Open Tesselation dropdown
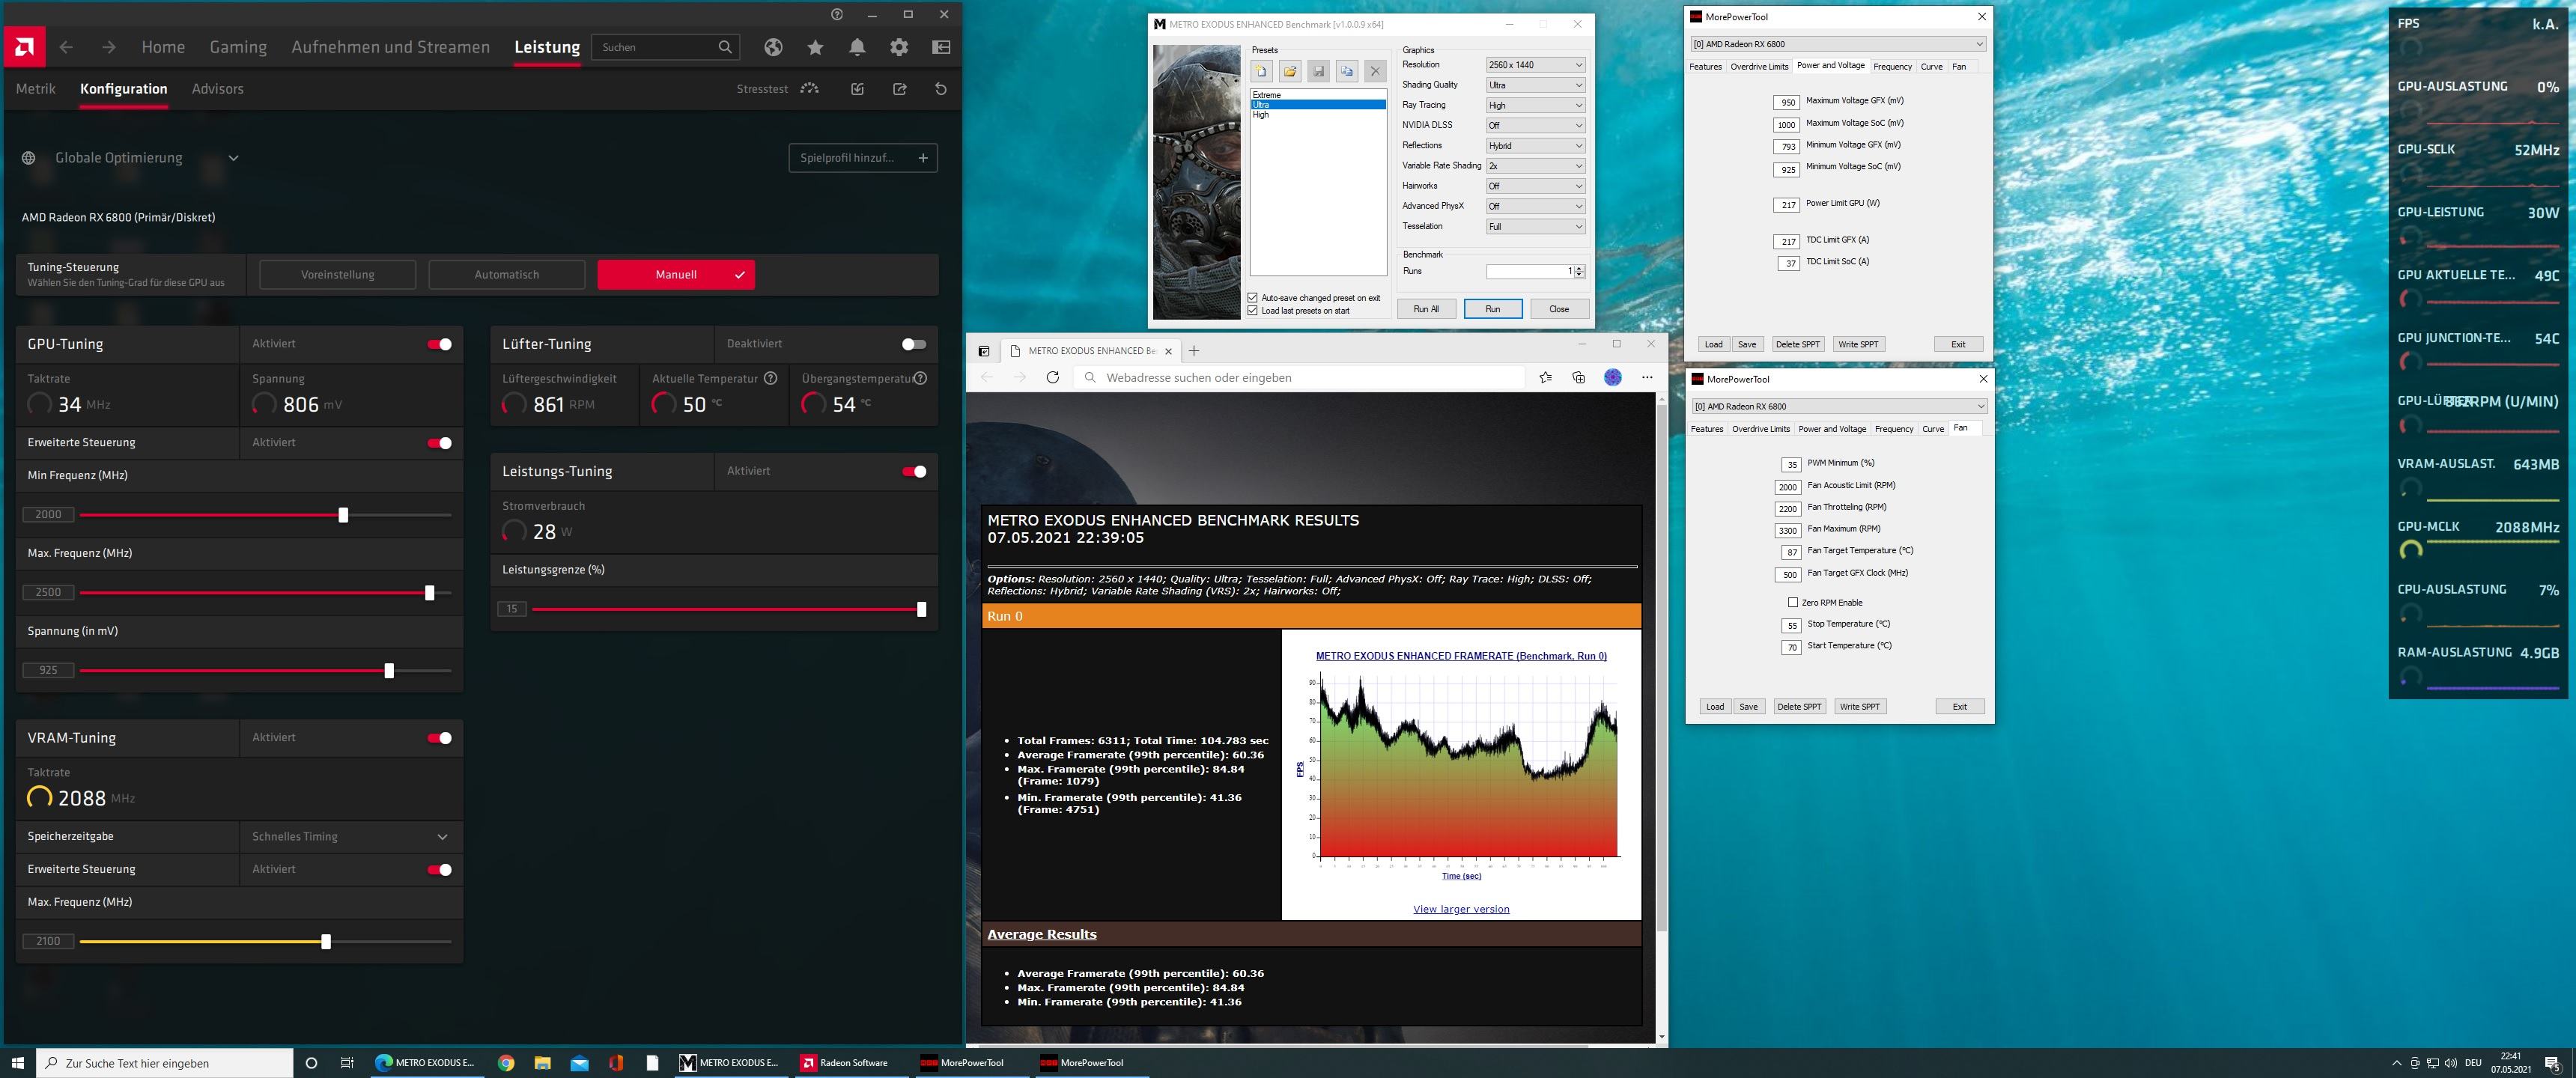The width and height of the screenshot is (2576, 1078). [1535, 227]
